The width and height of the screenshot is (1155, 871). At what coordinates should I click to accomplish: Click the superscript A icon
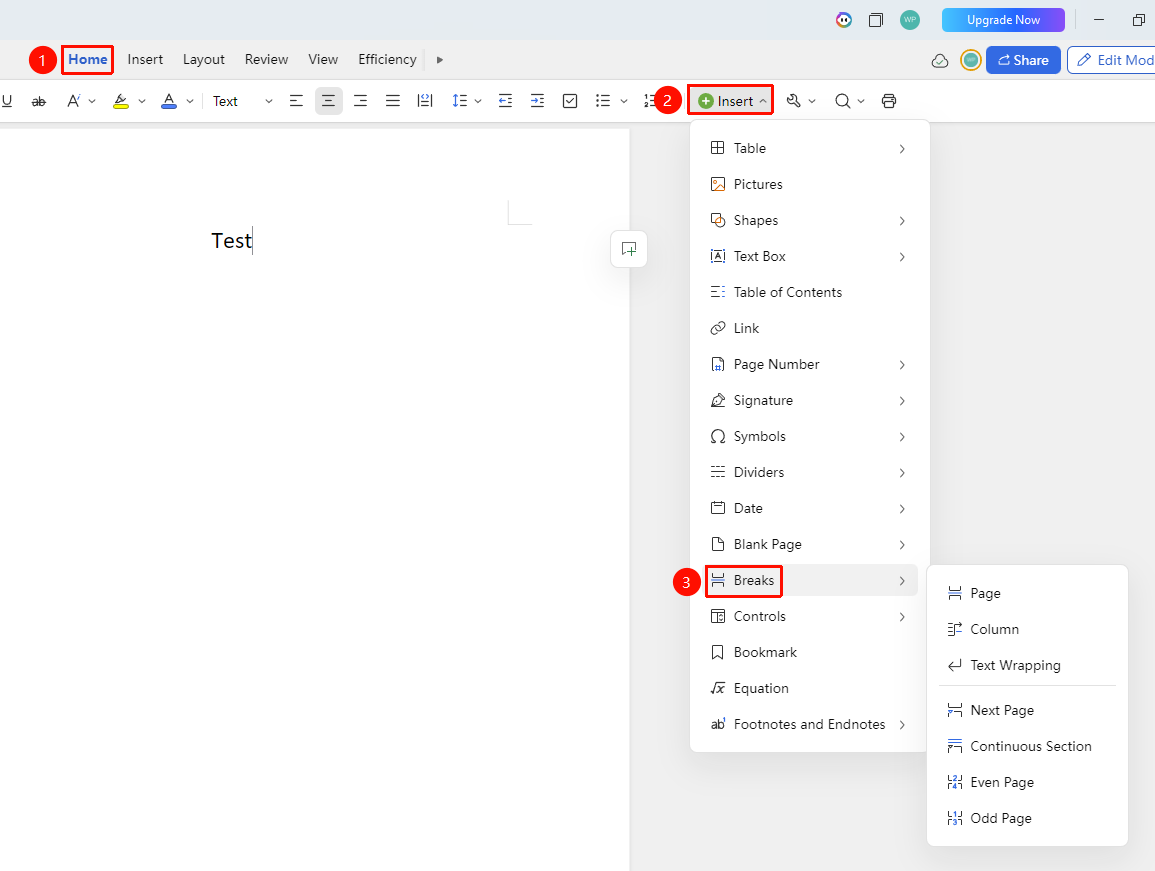click(74, 101)
